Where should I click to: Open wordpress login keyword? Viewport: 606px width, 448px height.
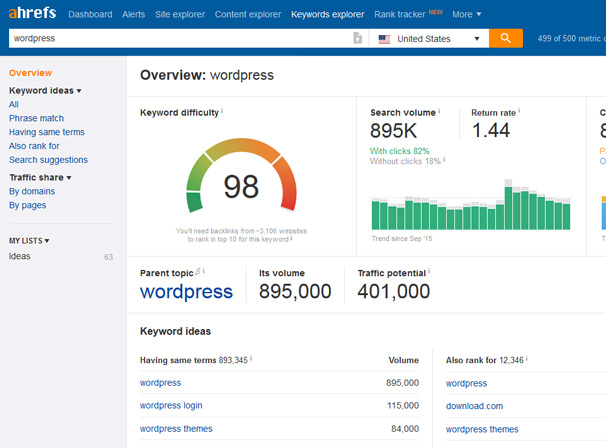(x=171, y=405)
